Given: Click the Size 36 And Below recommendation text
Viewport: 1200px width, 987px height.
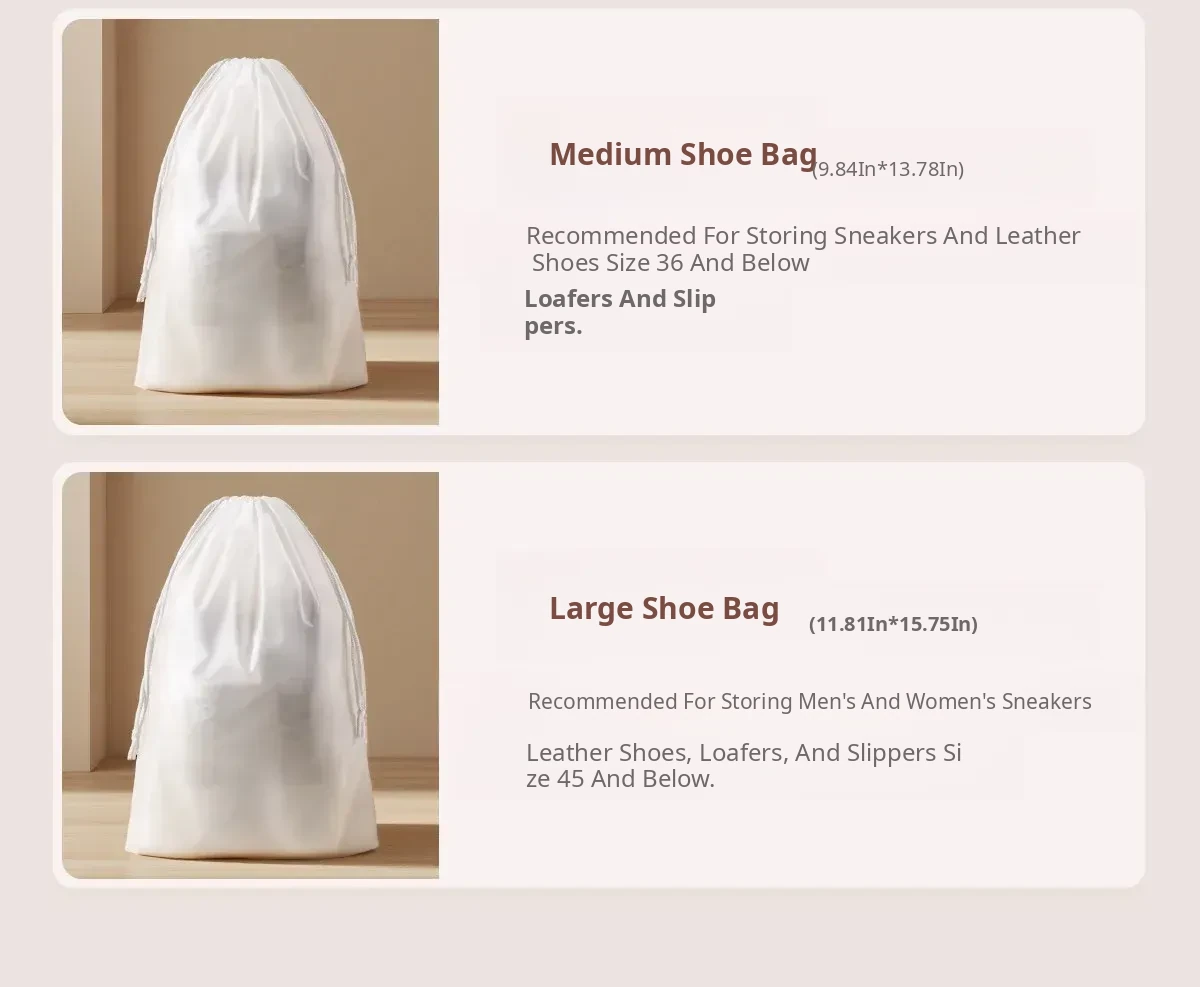Looking at the screenshot, I should click(x=670, y=263).
